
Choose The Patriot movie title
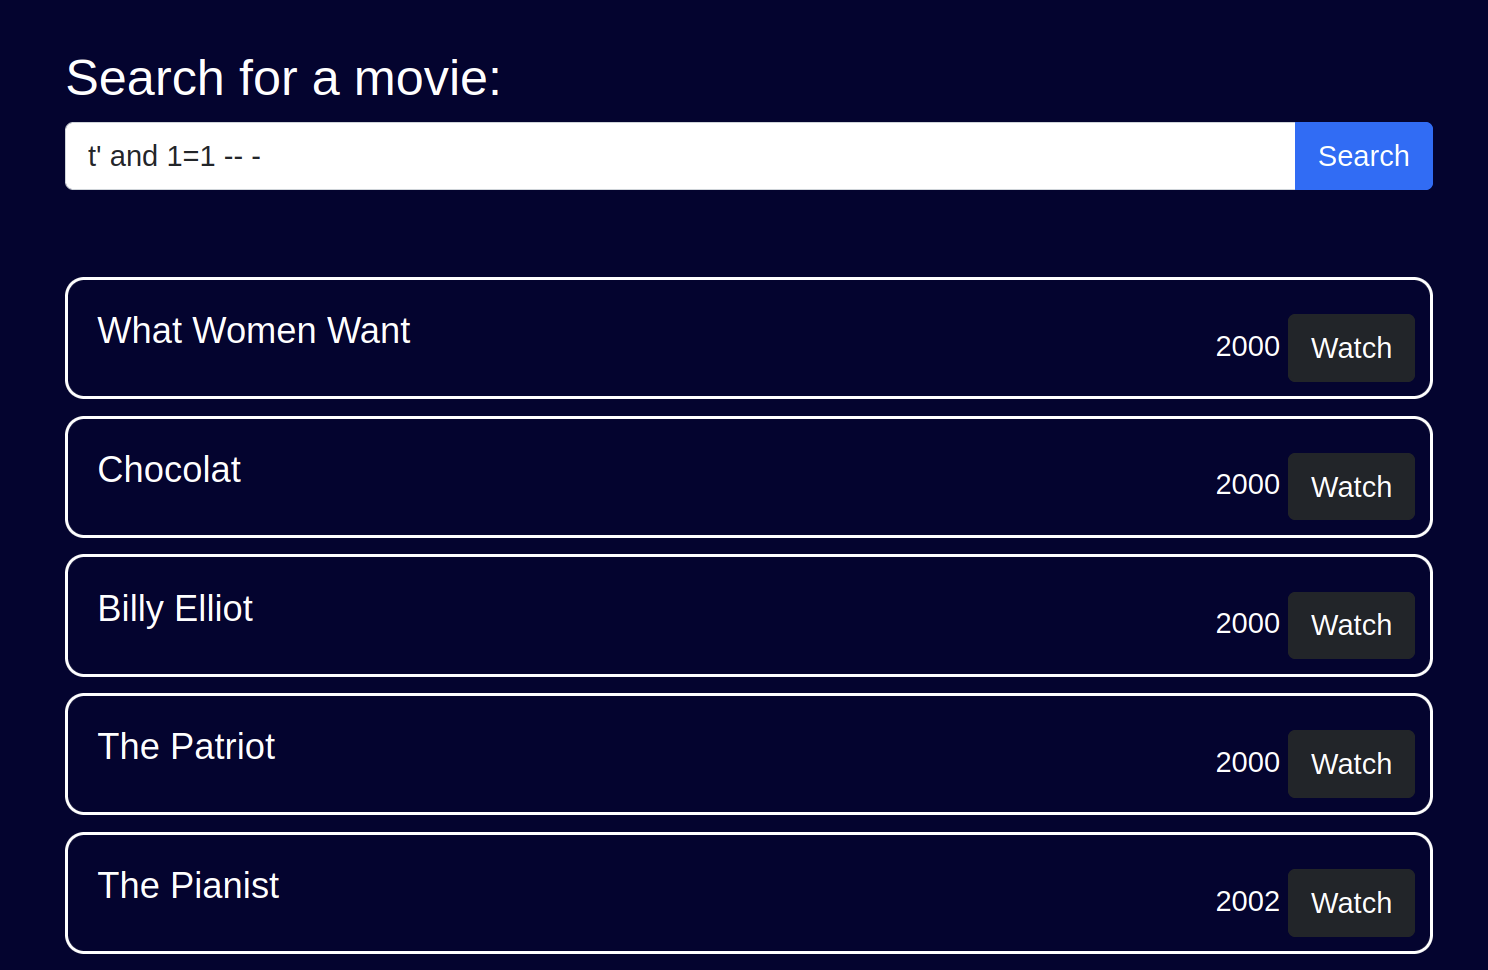(186, 747)
